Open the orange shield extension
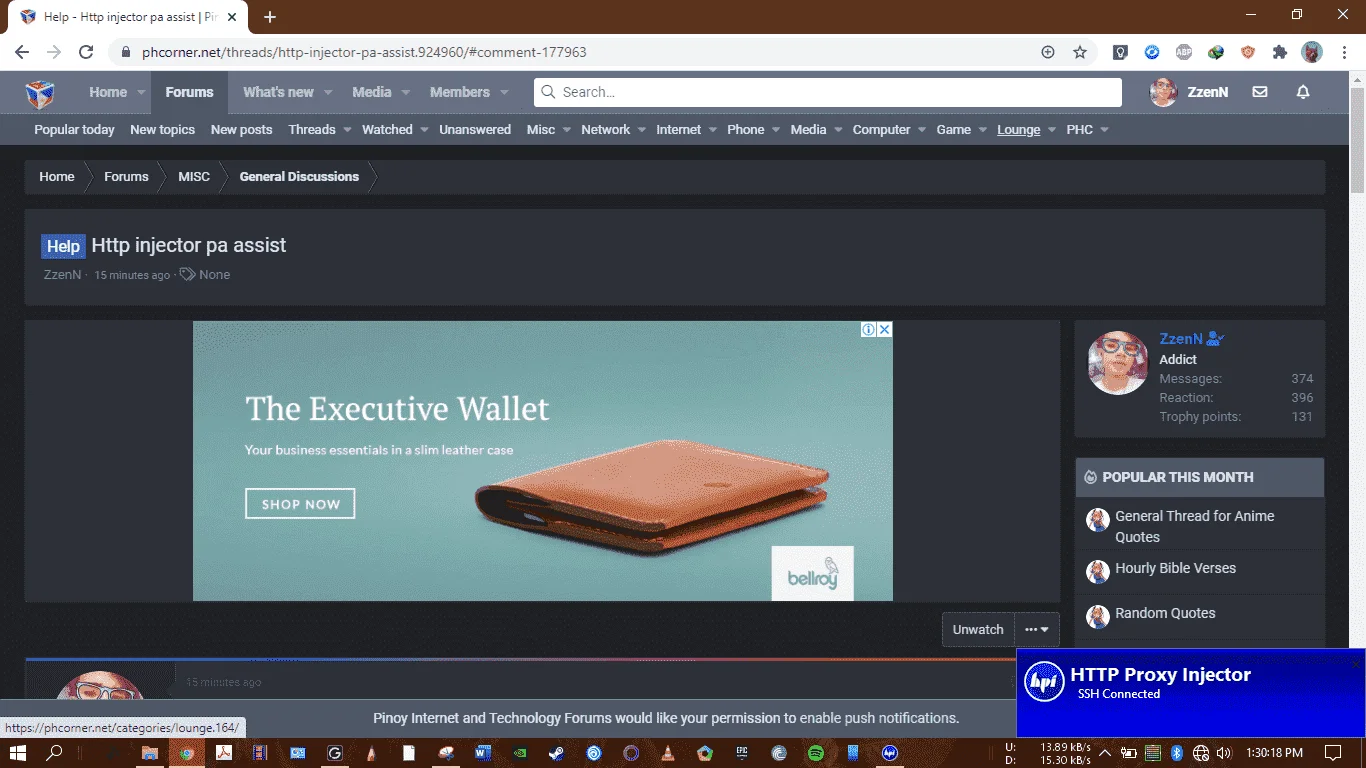Viewport: 1366px width, 768px height. 1247,52
